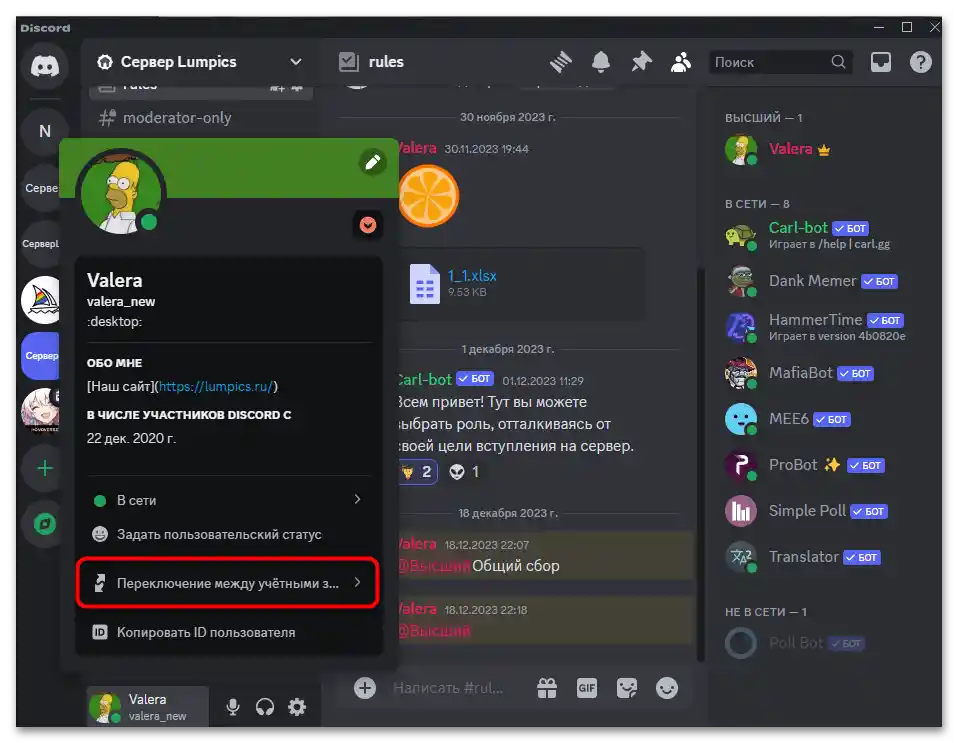This screenshot has width=958, height=743.
Task: Toggle headphones deafen in user panel
Action: (265, 707)
